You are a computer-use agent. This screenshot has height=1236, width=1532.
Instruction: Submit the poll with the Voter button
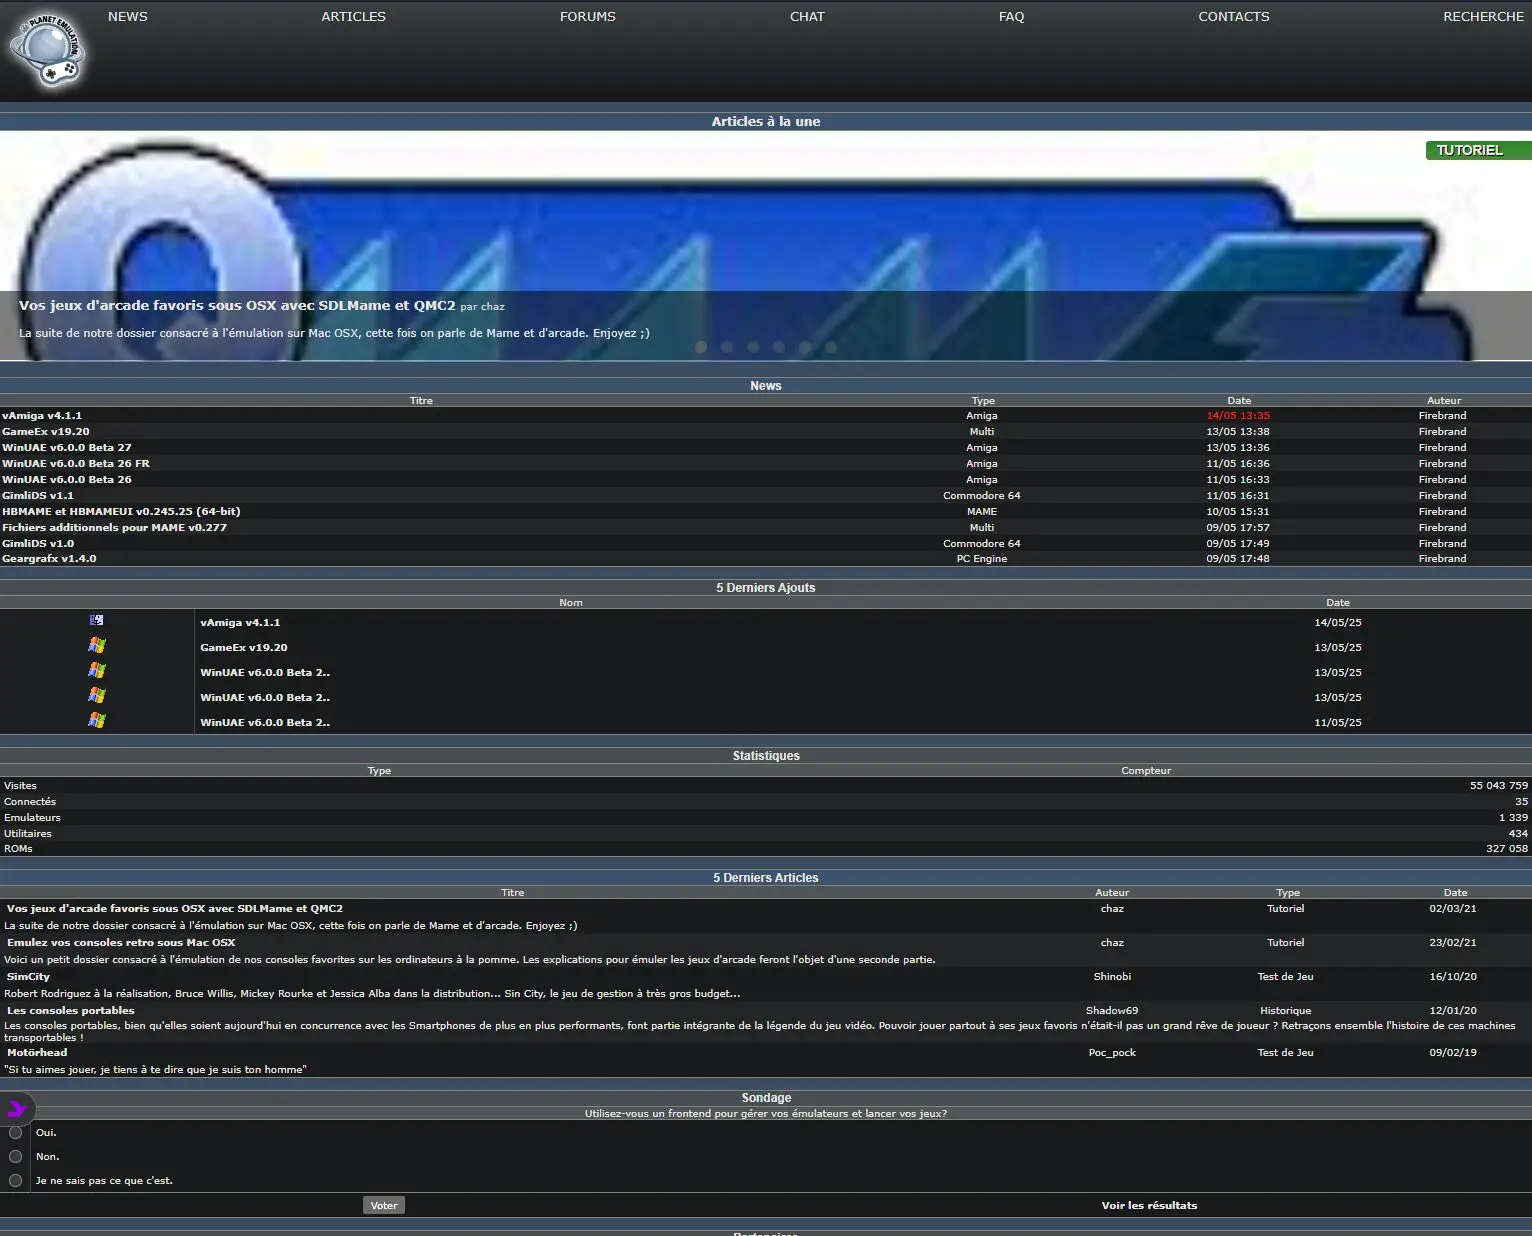[384, 1205]
